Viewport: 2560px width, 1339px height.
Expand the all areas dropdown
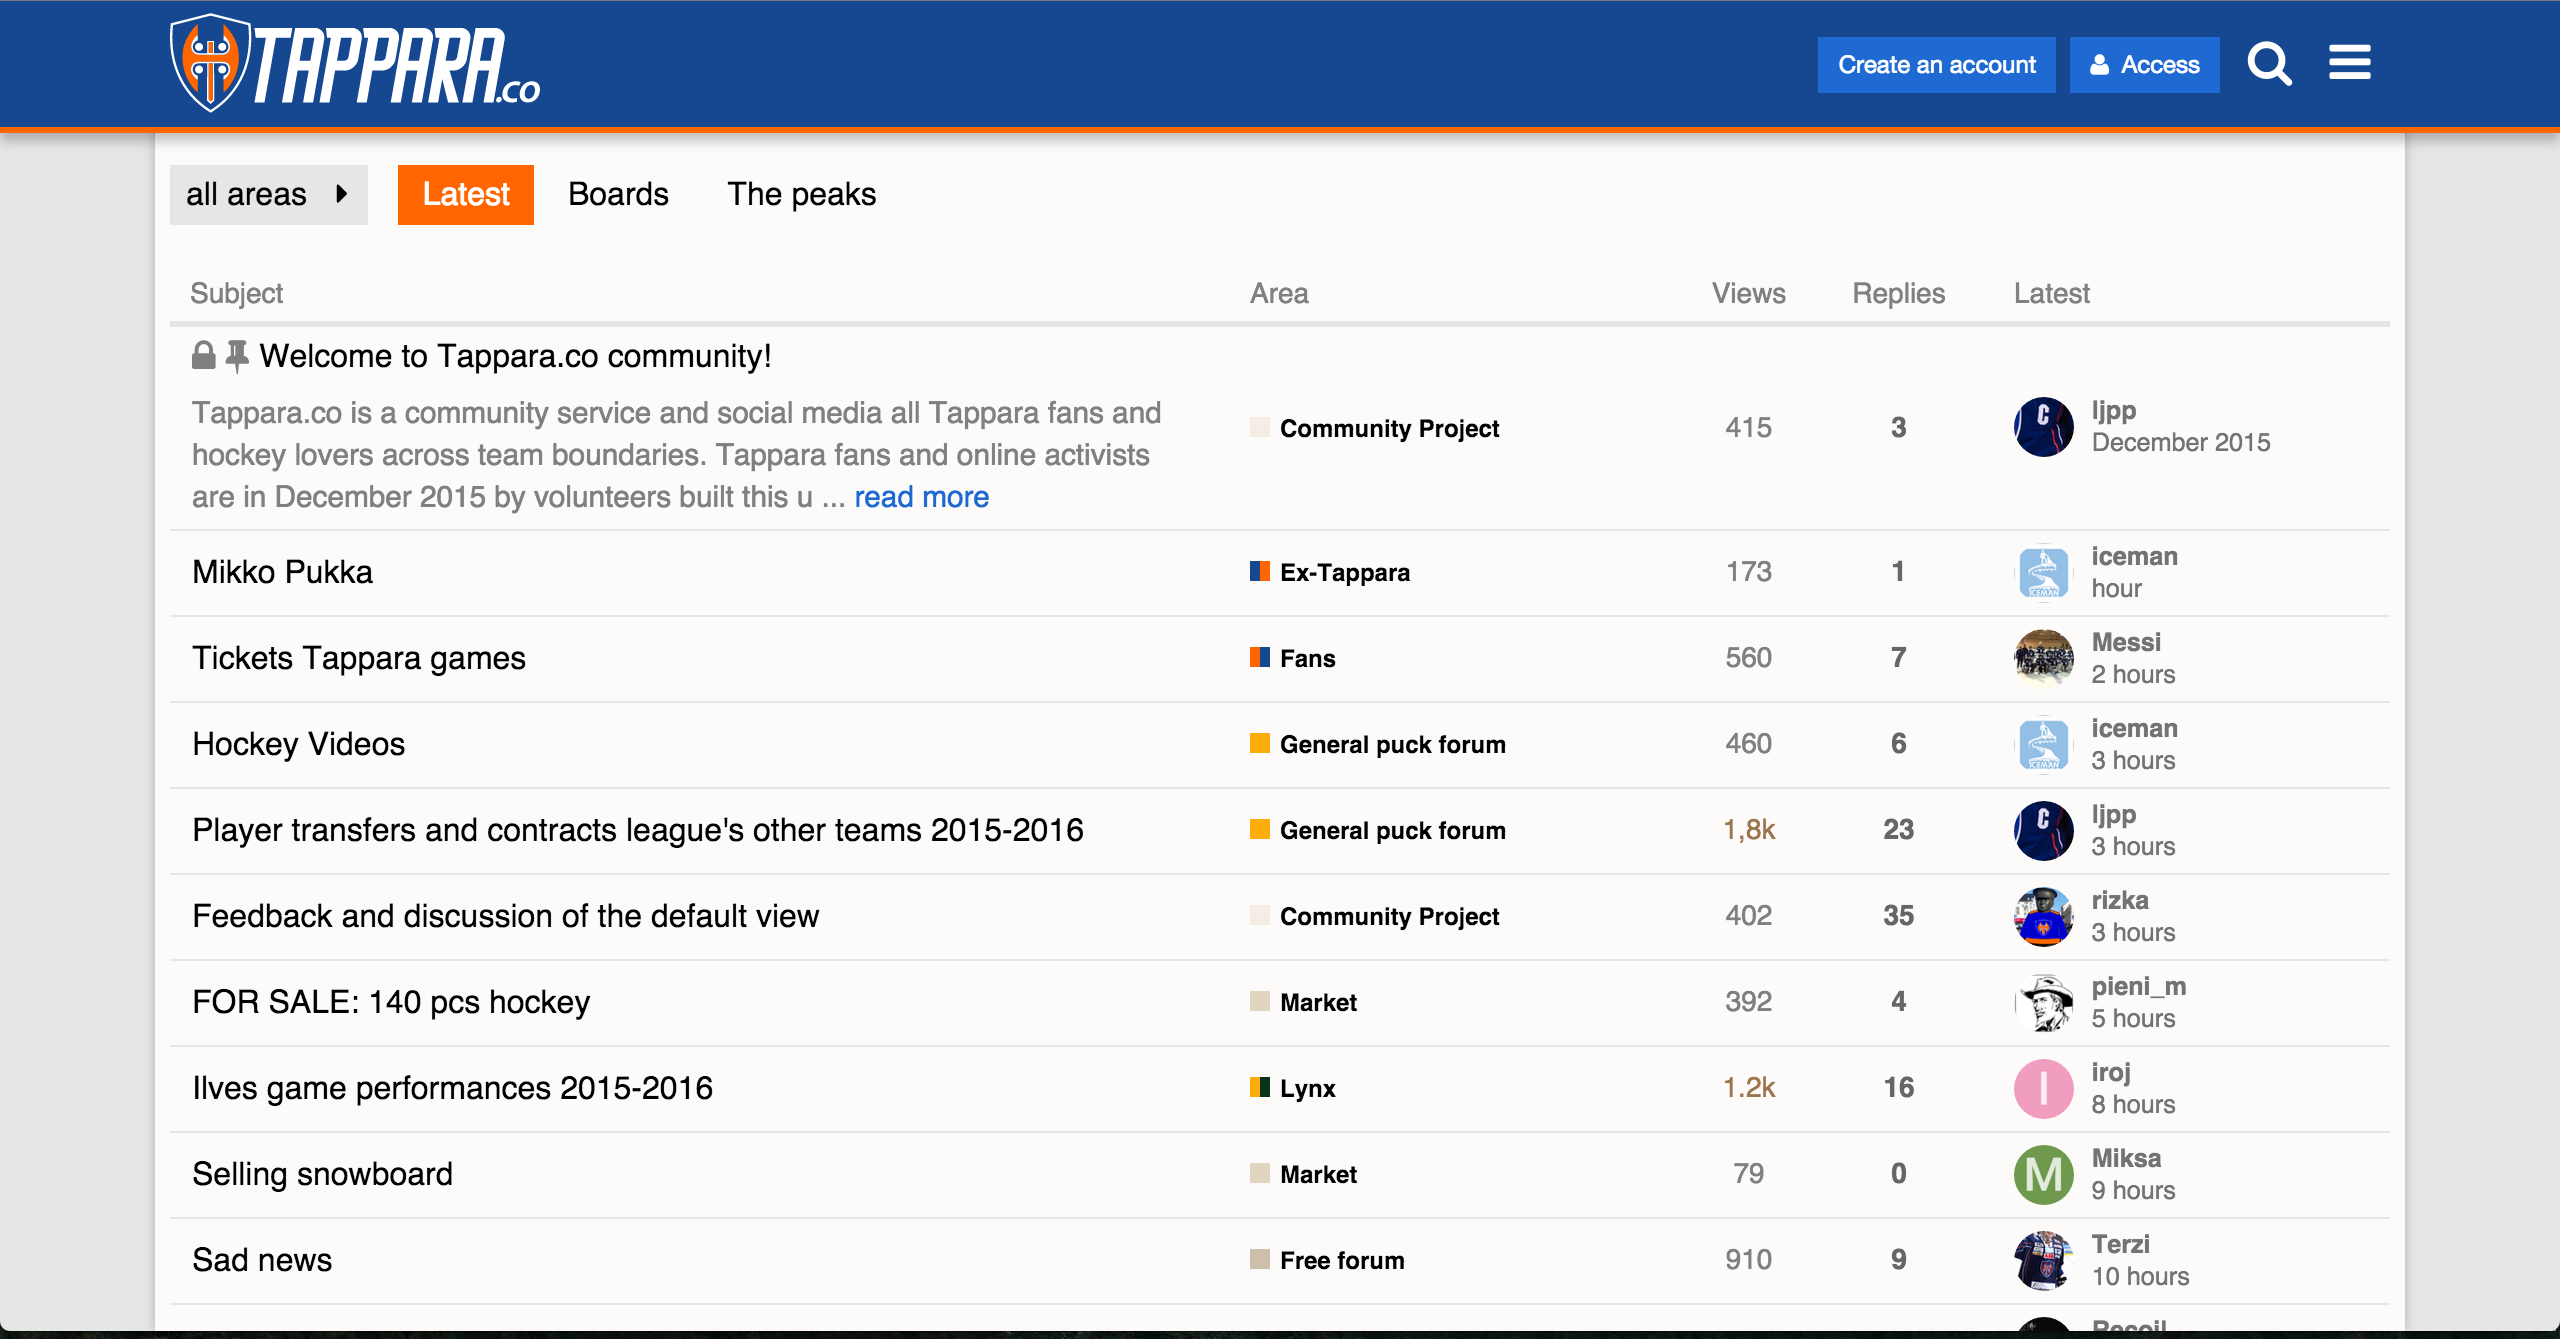(x=268, y=194)
